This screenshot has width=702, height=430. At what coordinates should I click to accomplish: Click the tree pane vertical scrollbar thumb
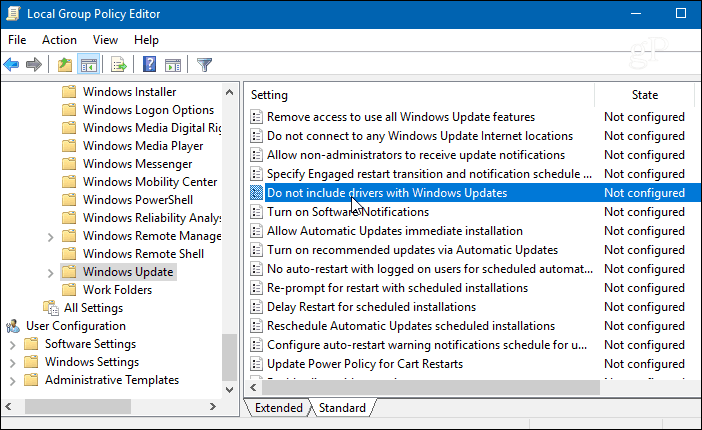point(229,357)
